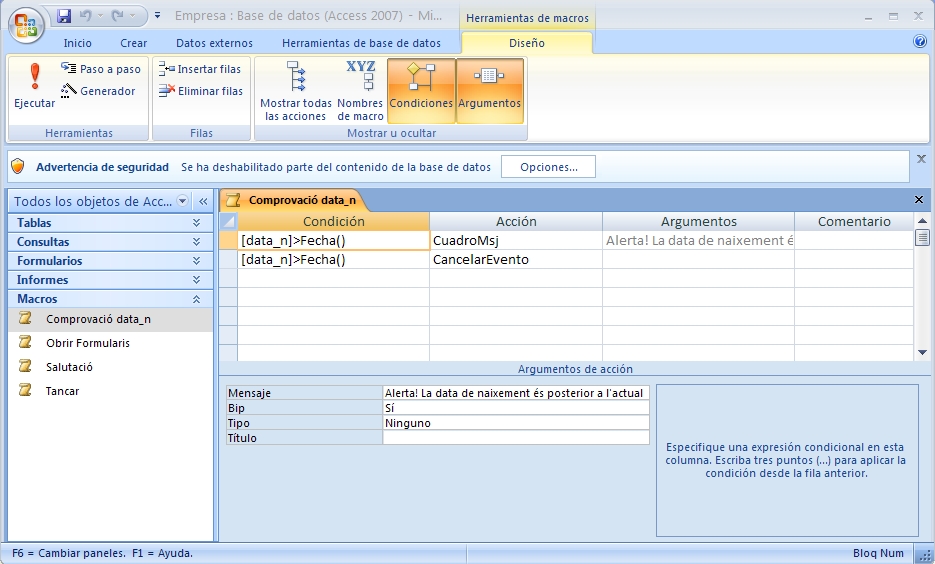Toggle the Condiciones column button
935x564 pixels.
421,88
